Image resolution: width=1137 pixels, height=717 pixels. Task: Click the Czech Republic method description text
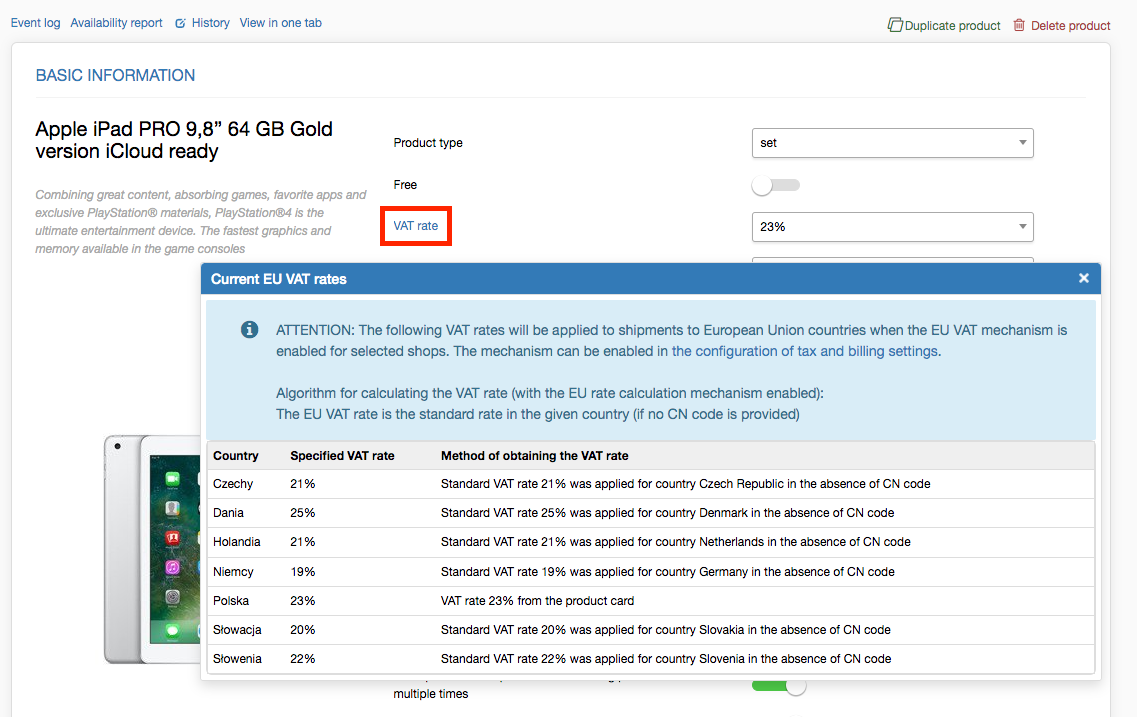(686, 484)
